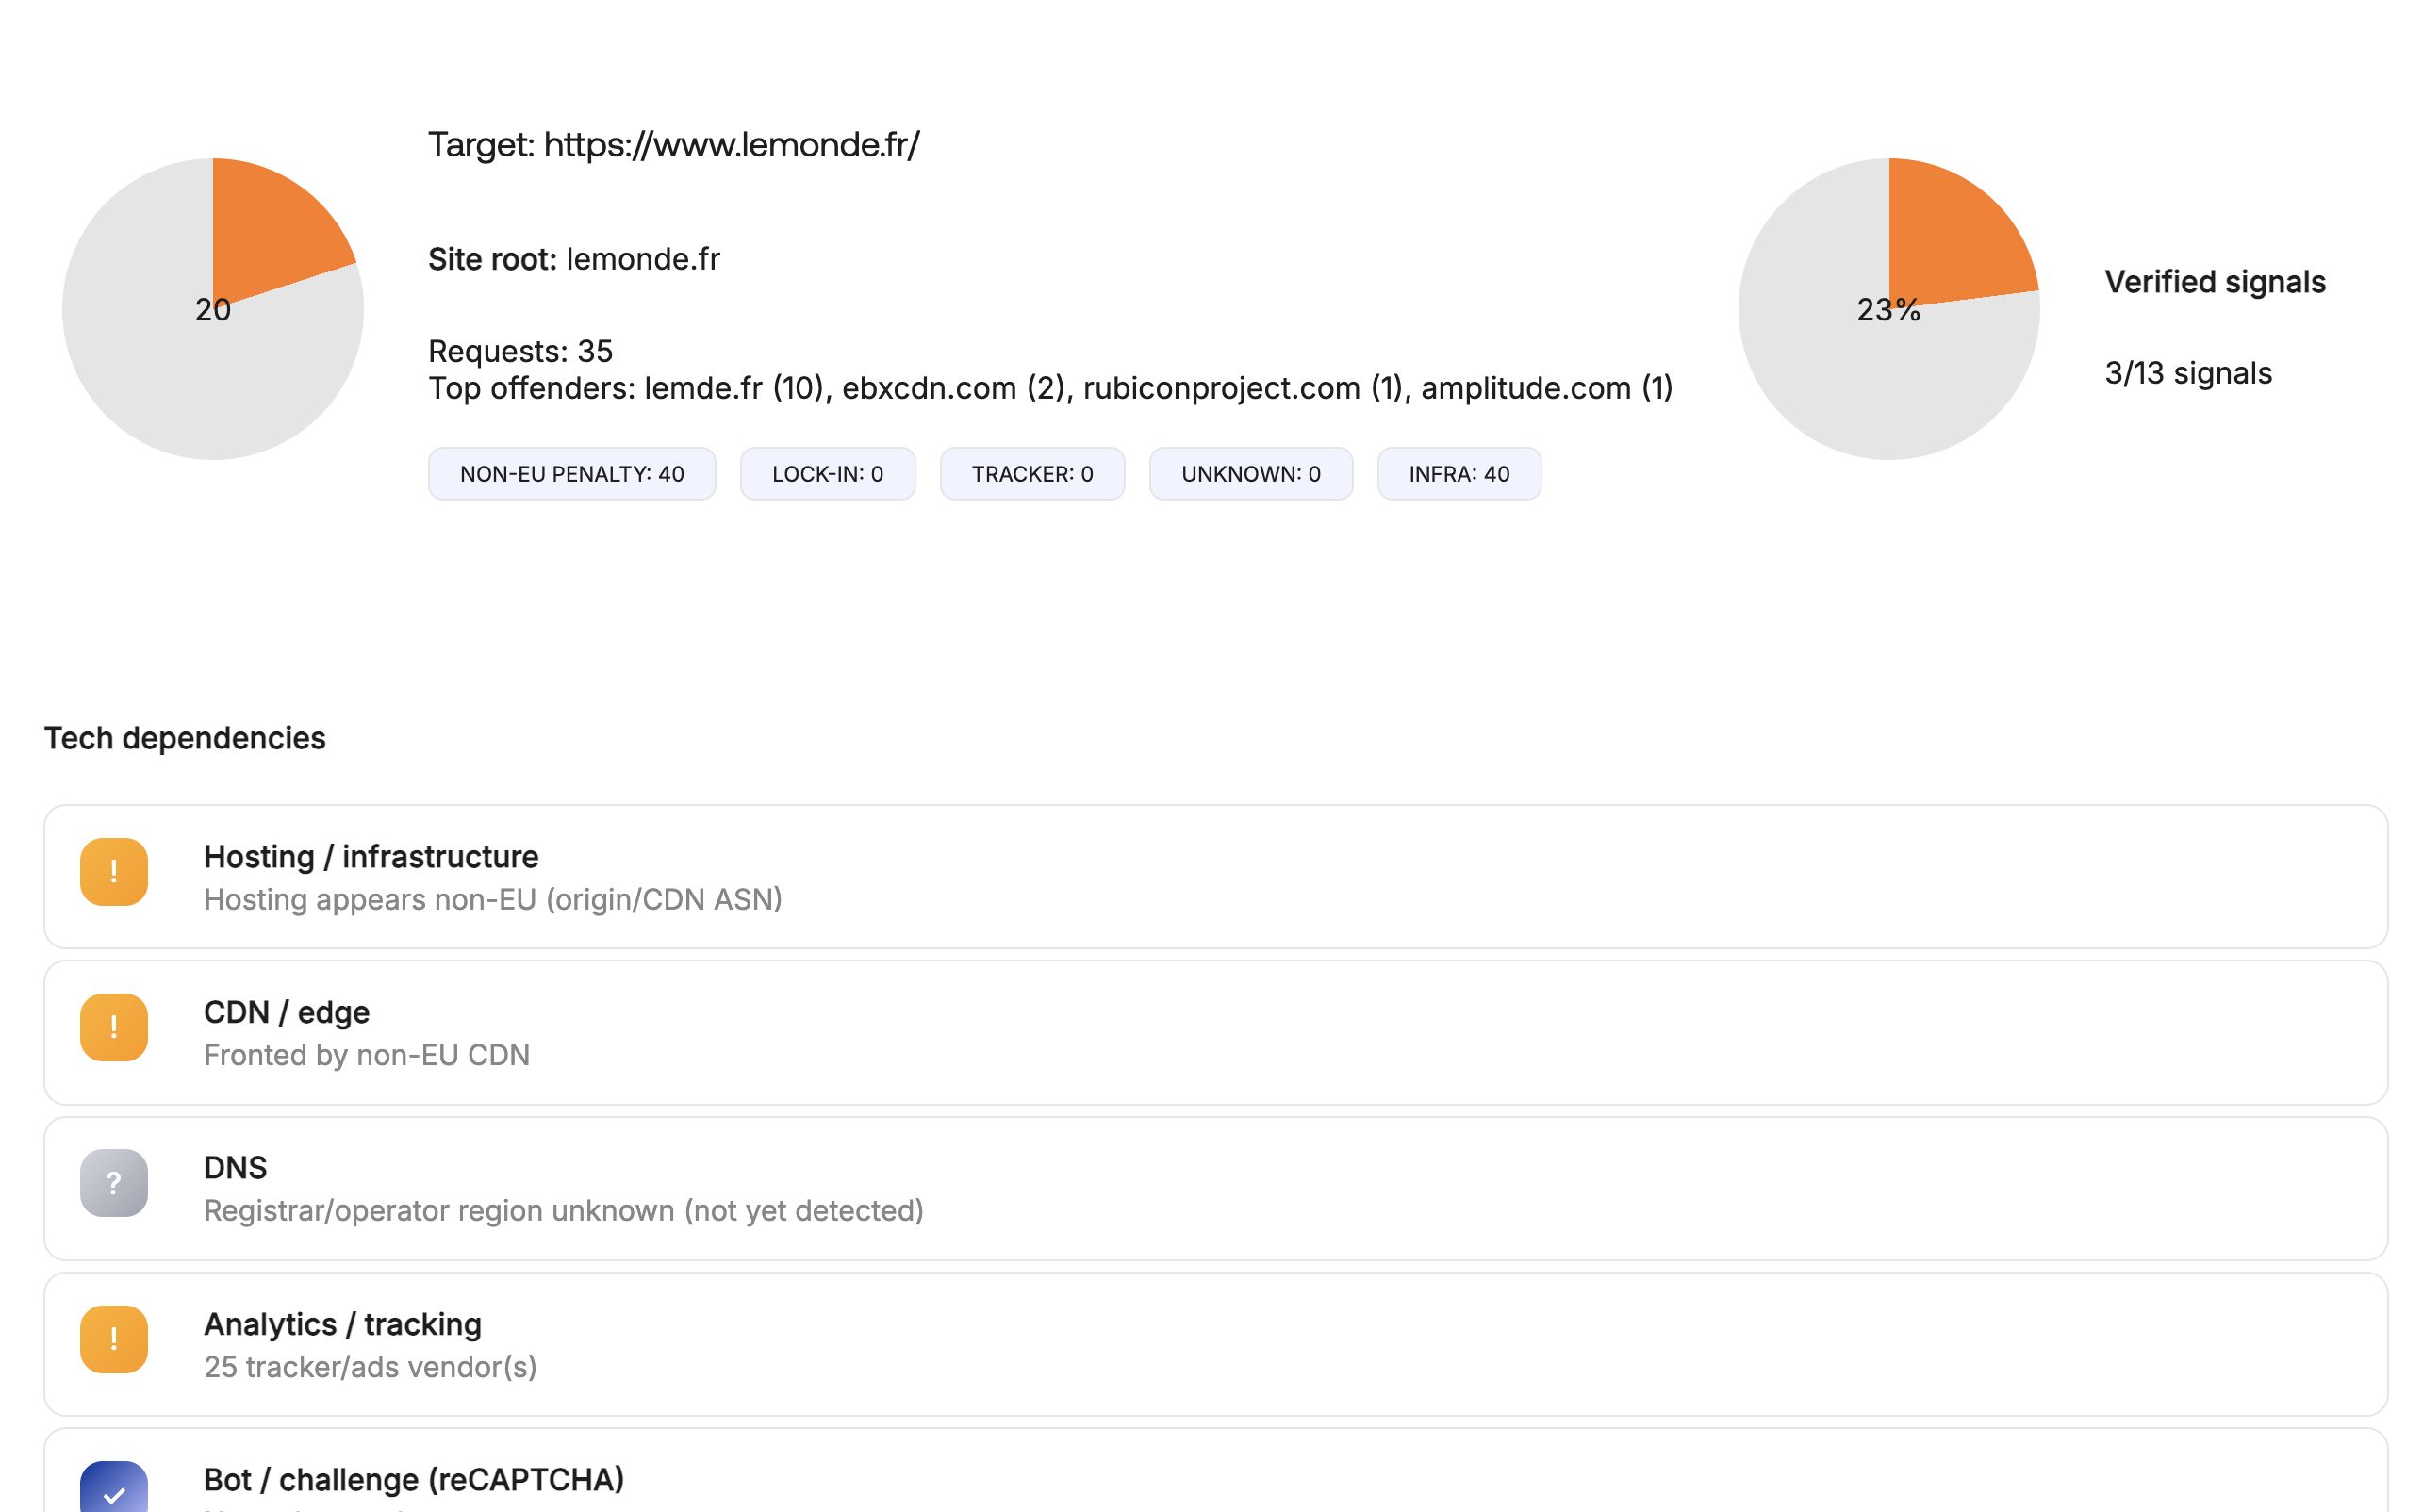2423x1512 pixels.
Task: Expand the DNS dependency row
Action: (1215, 1189)
